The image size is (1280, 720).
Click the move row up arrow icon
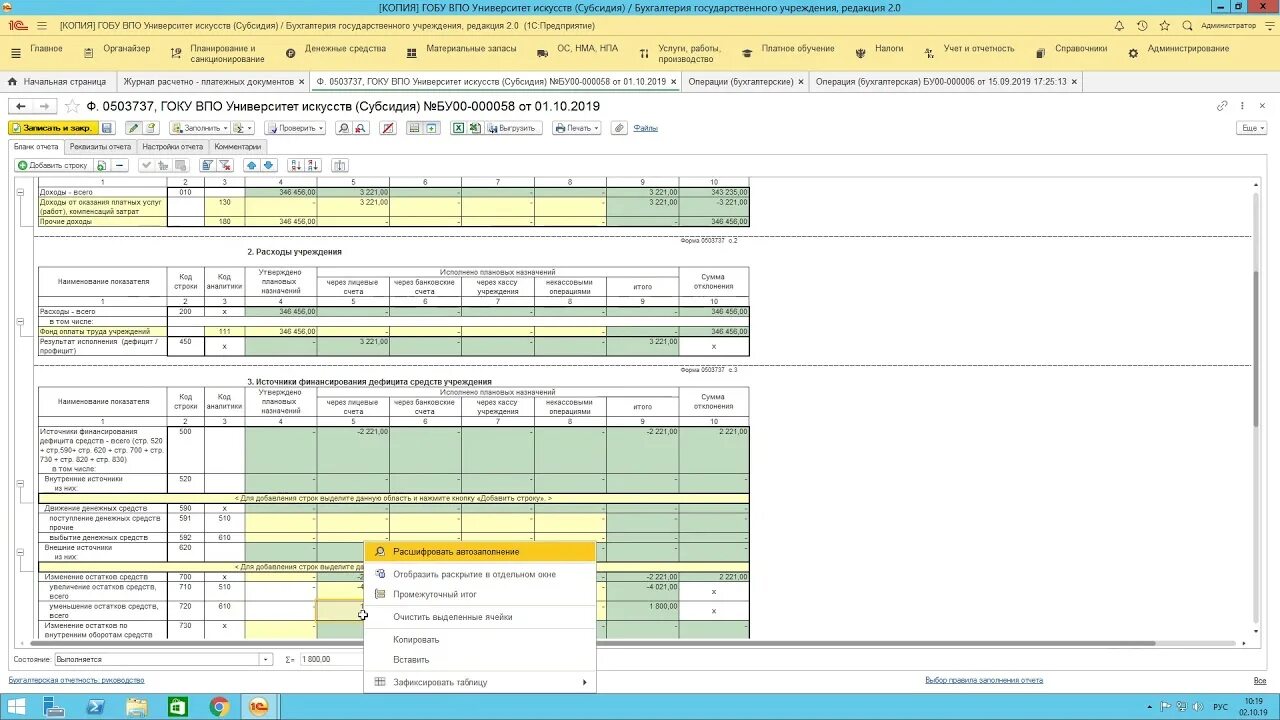pyautogui.click(x=251, y=165)
